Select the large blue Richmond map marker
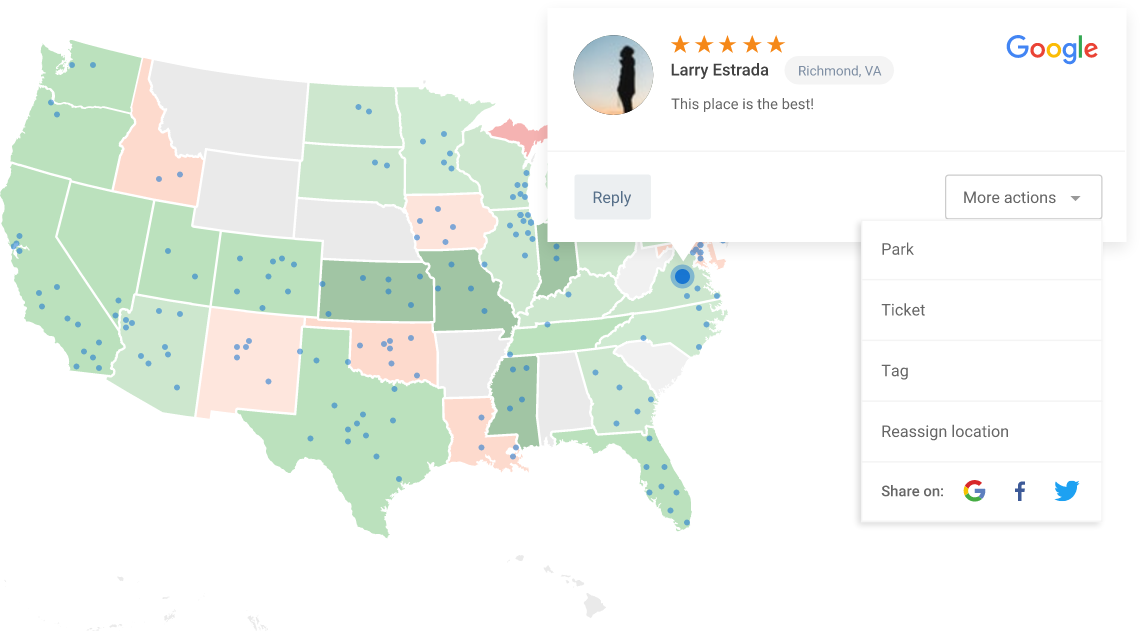The height and width of the screenshot is (631, 1146). tap(683, 276)
